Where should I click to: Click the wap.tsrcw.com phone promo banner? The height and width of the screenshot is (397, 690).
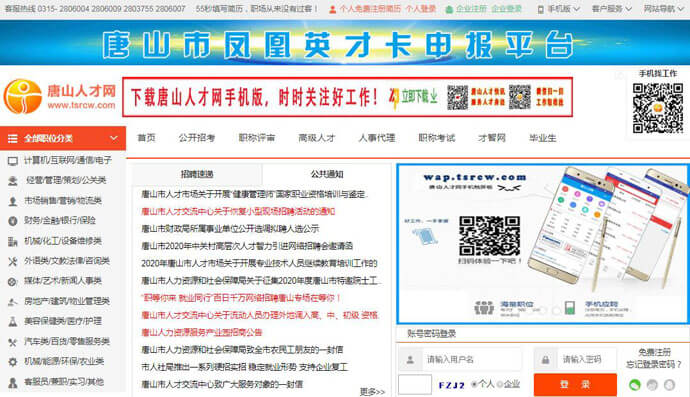(x=543, y=244)
